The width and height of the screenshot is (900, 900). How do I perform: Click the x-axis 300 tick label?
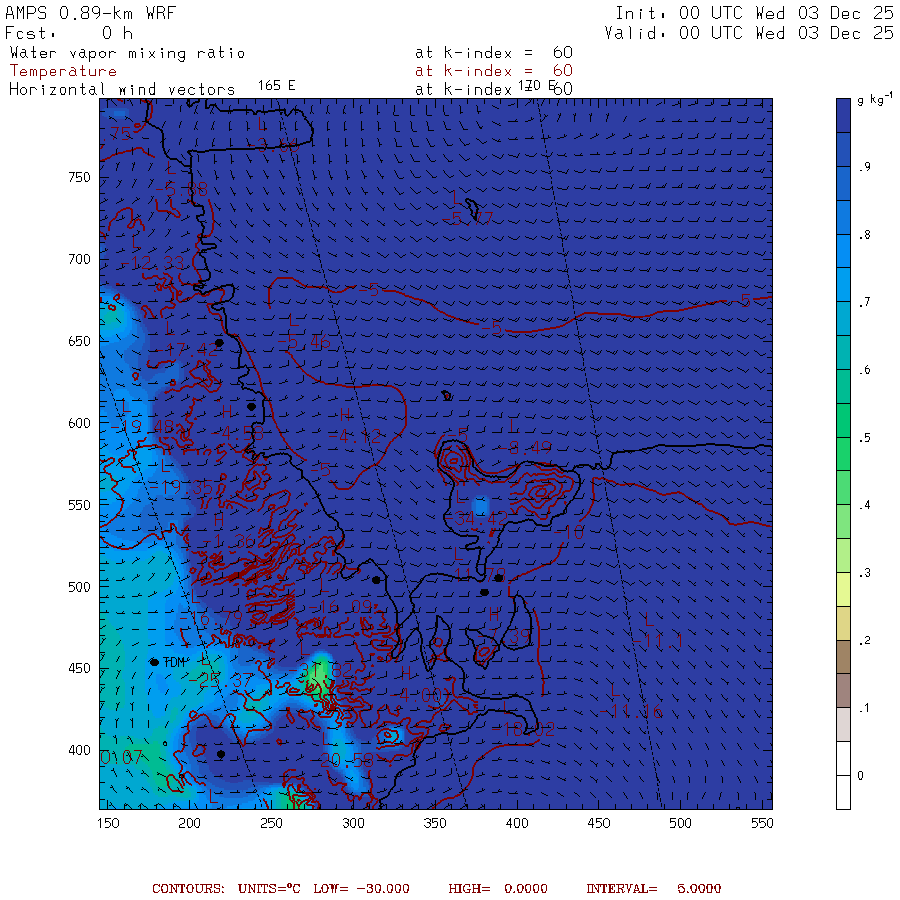pyautogui.click(x=354, y=823)
